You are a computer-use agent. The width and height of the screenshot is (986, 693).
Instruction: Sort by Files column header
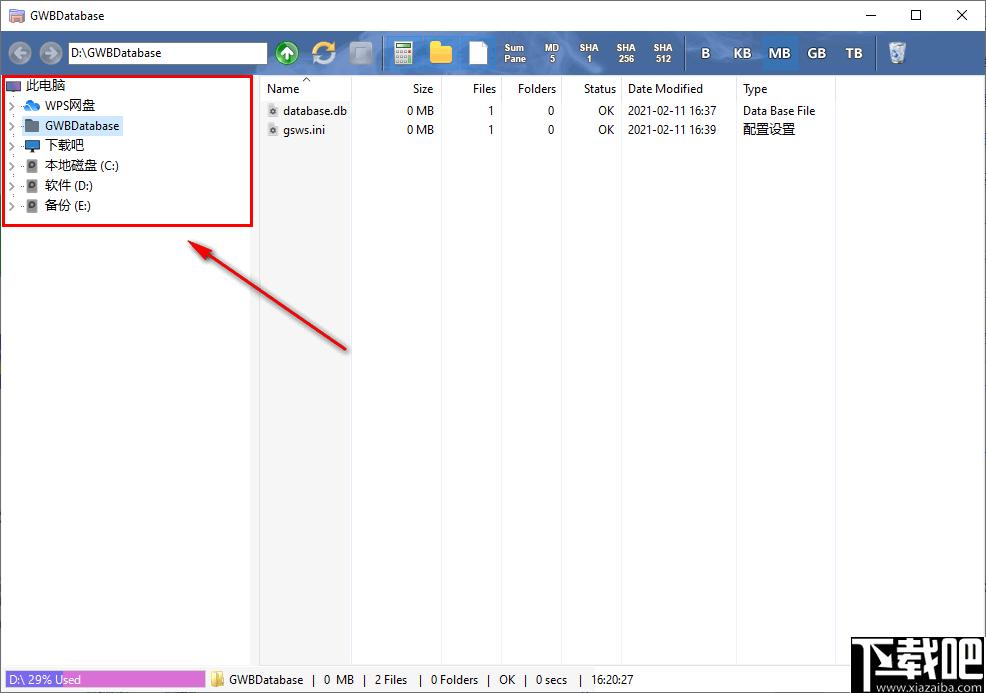(484, 89)
